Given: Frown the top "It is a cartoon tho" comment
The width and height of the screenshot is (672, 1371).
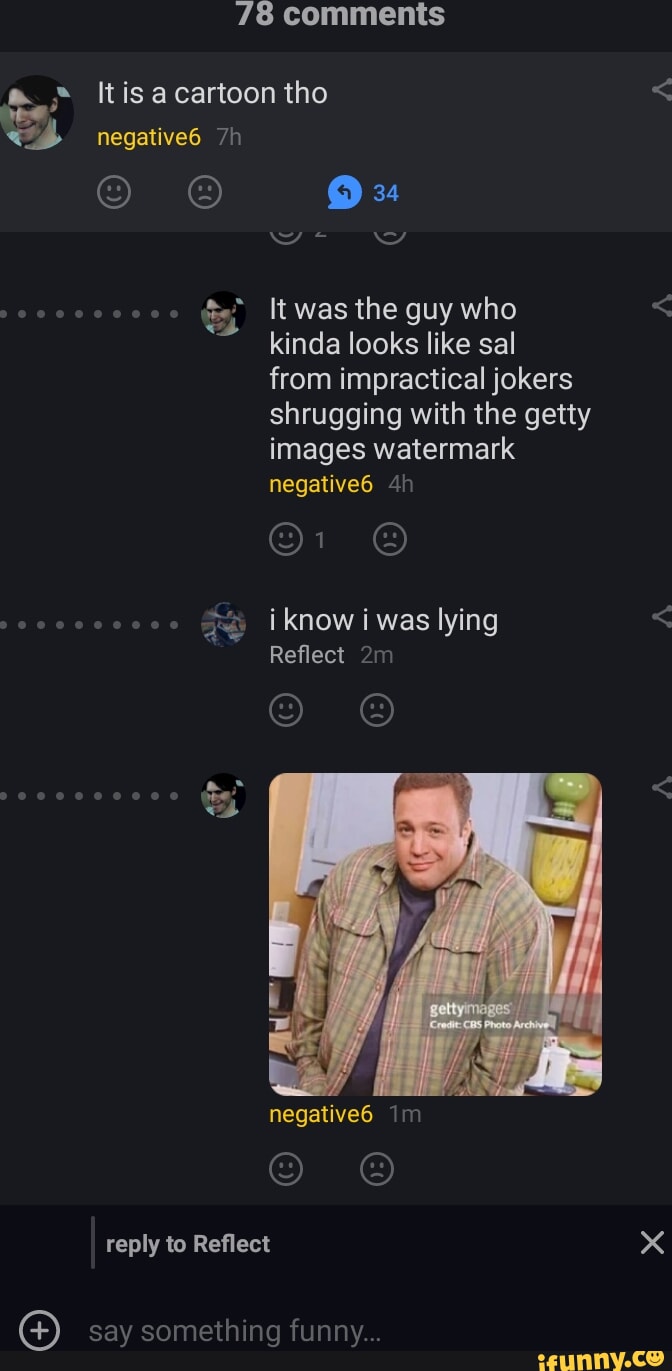Looking at the screenshot, I should [205, 191].
